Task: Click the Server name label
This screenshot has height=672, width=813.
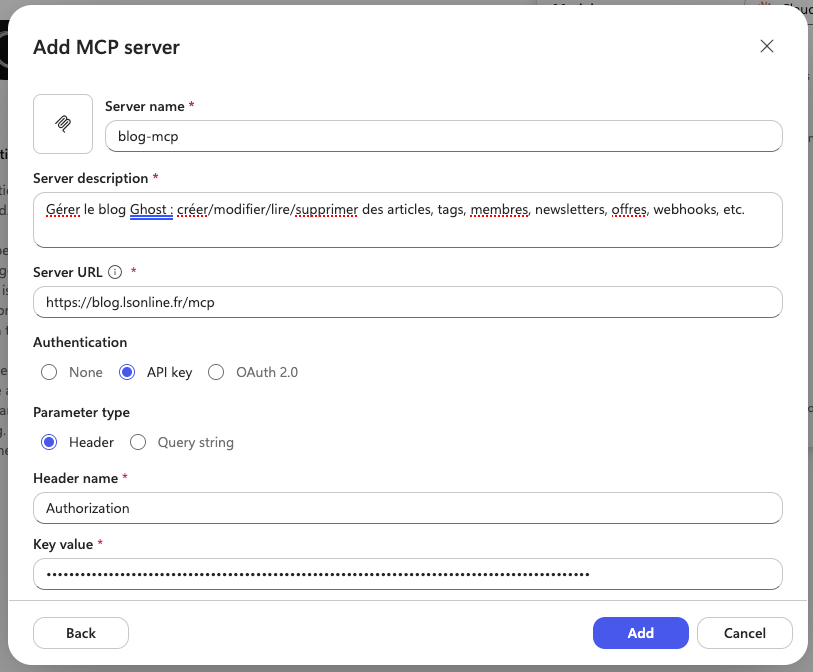Action: click(x=145, y=106)
